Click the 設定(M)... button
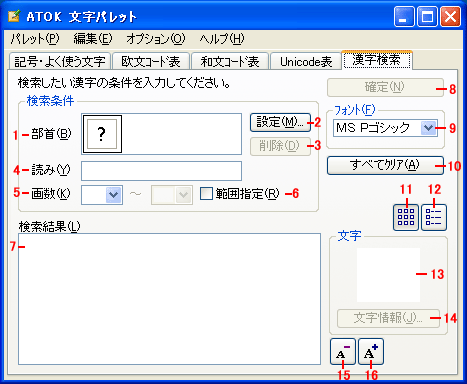The height and width of the screenshot is (384, 467). tap(280, 122)
